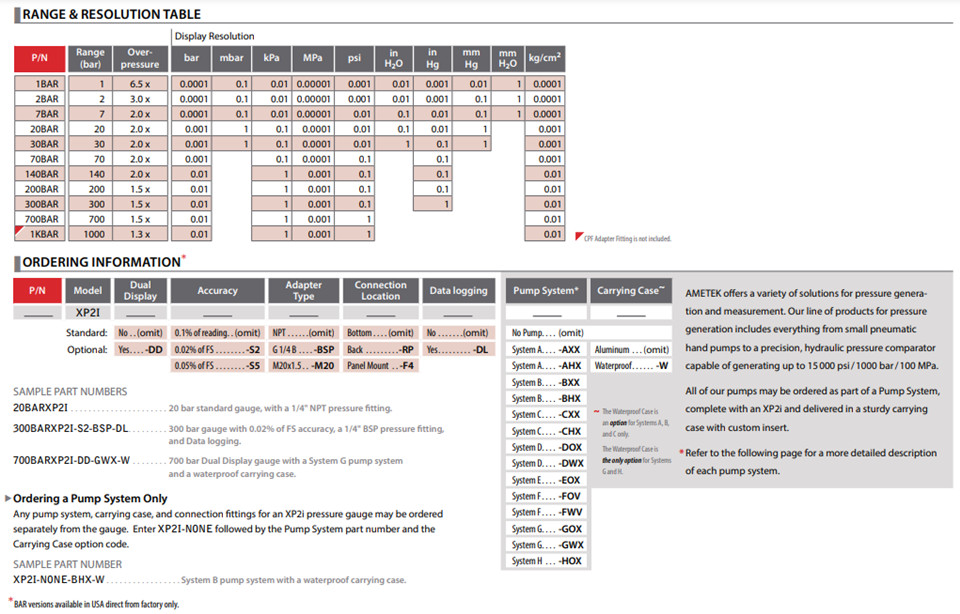Select the 7BAR part number cell
The width and height of the screenshot is (960, 614).
39,114
